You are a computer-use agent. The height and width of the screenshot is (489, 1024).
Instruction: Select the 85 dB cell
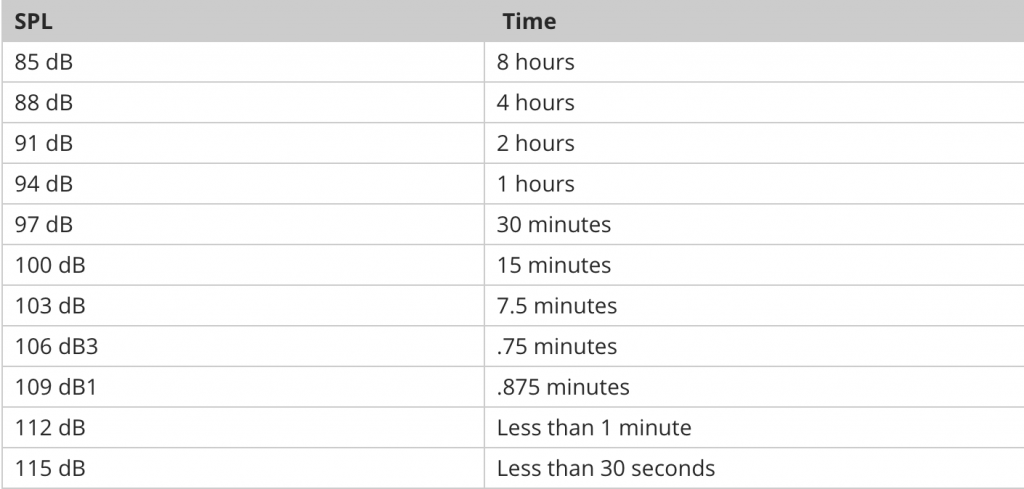click(44, 62)
